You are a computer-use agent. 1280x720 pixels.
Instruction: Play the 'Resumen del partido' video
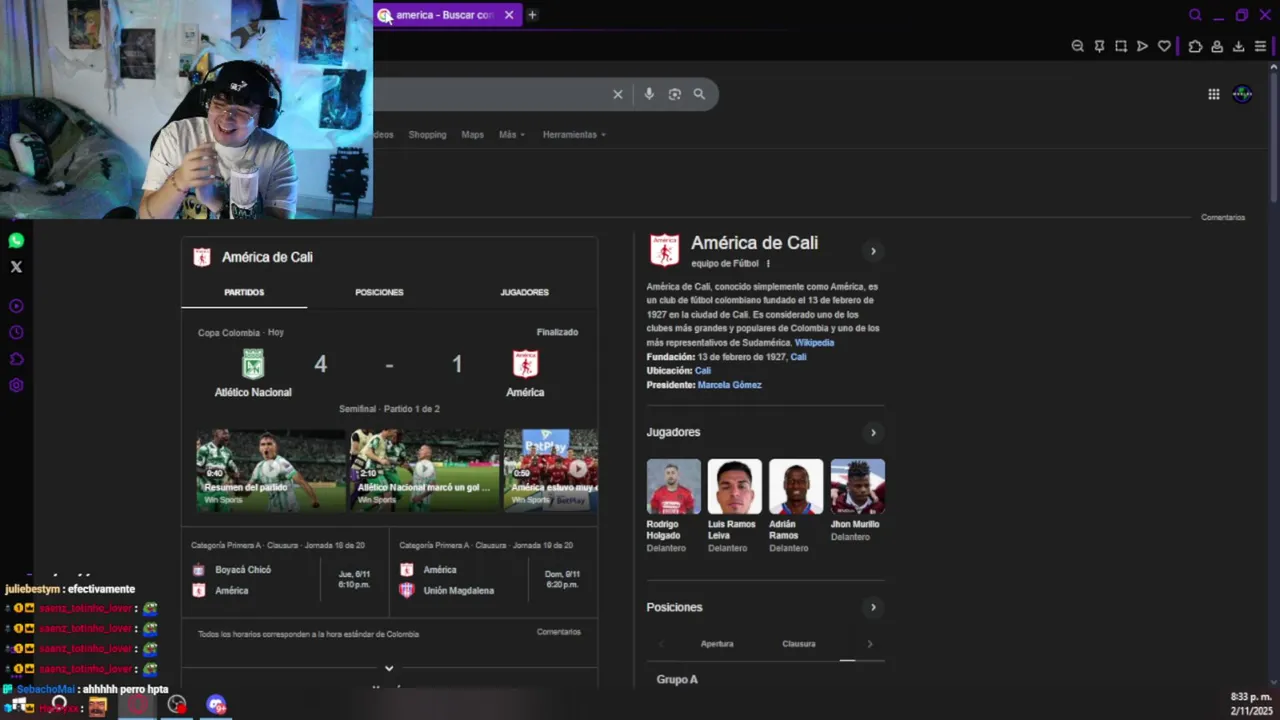pyautogui.click(x=271, y=470)
